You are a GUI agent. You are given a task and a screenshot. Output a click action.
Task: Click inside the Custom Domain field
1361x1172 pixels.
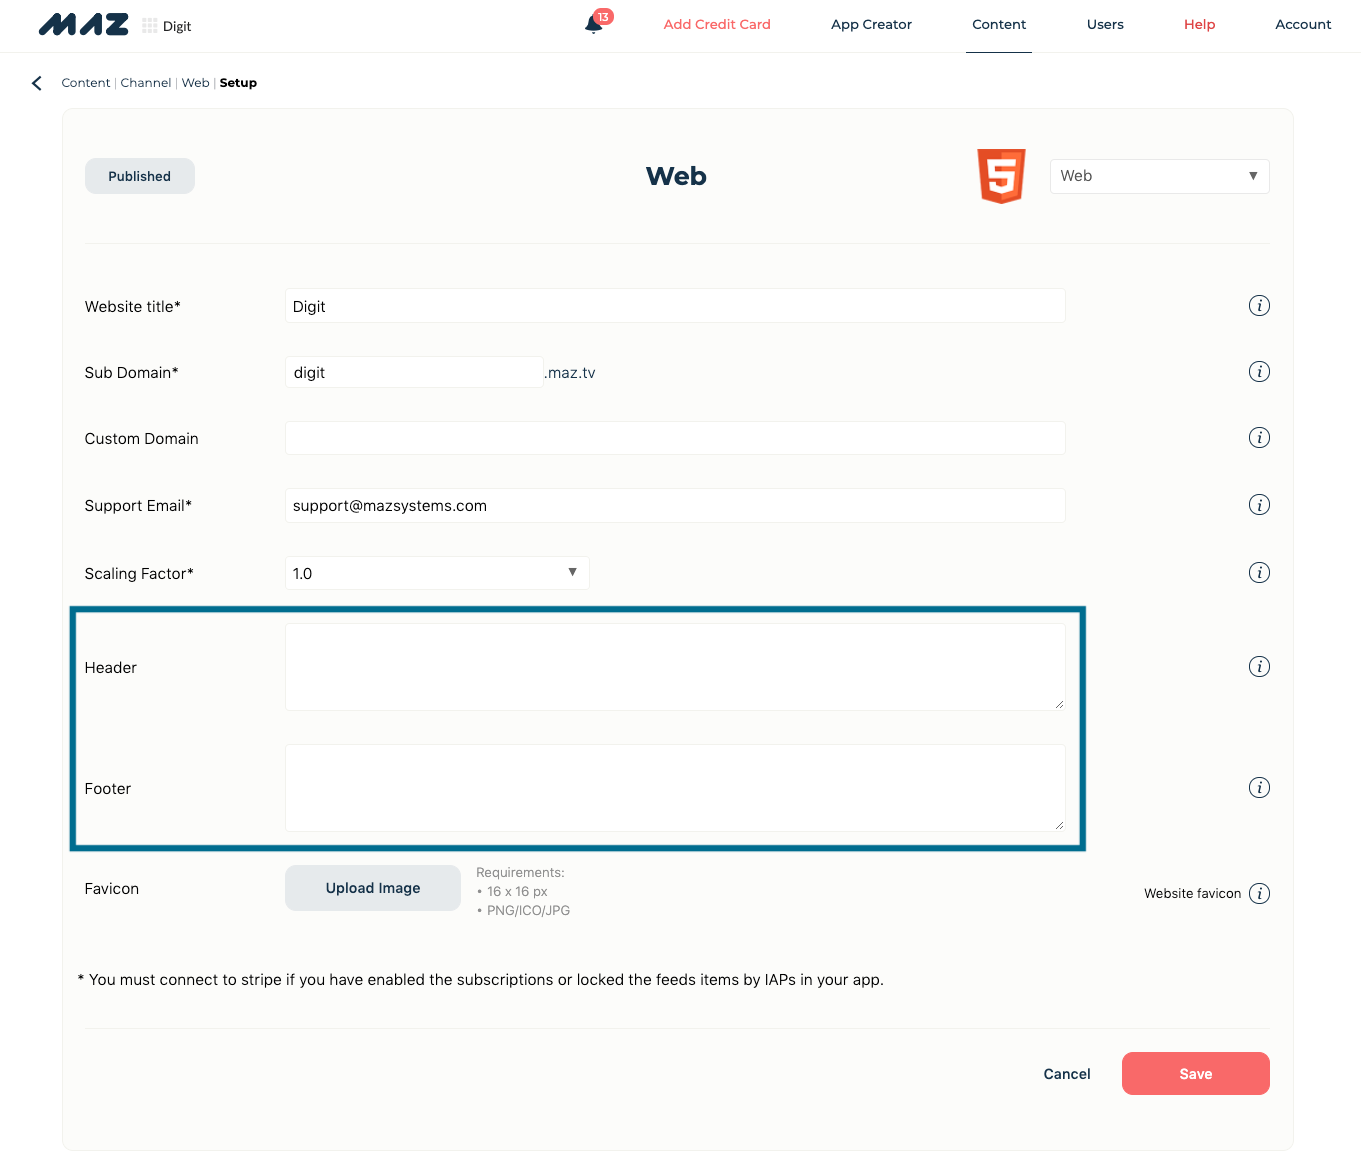(675, 437)
